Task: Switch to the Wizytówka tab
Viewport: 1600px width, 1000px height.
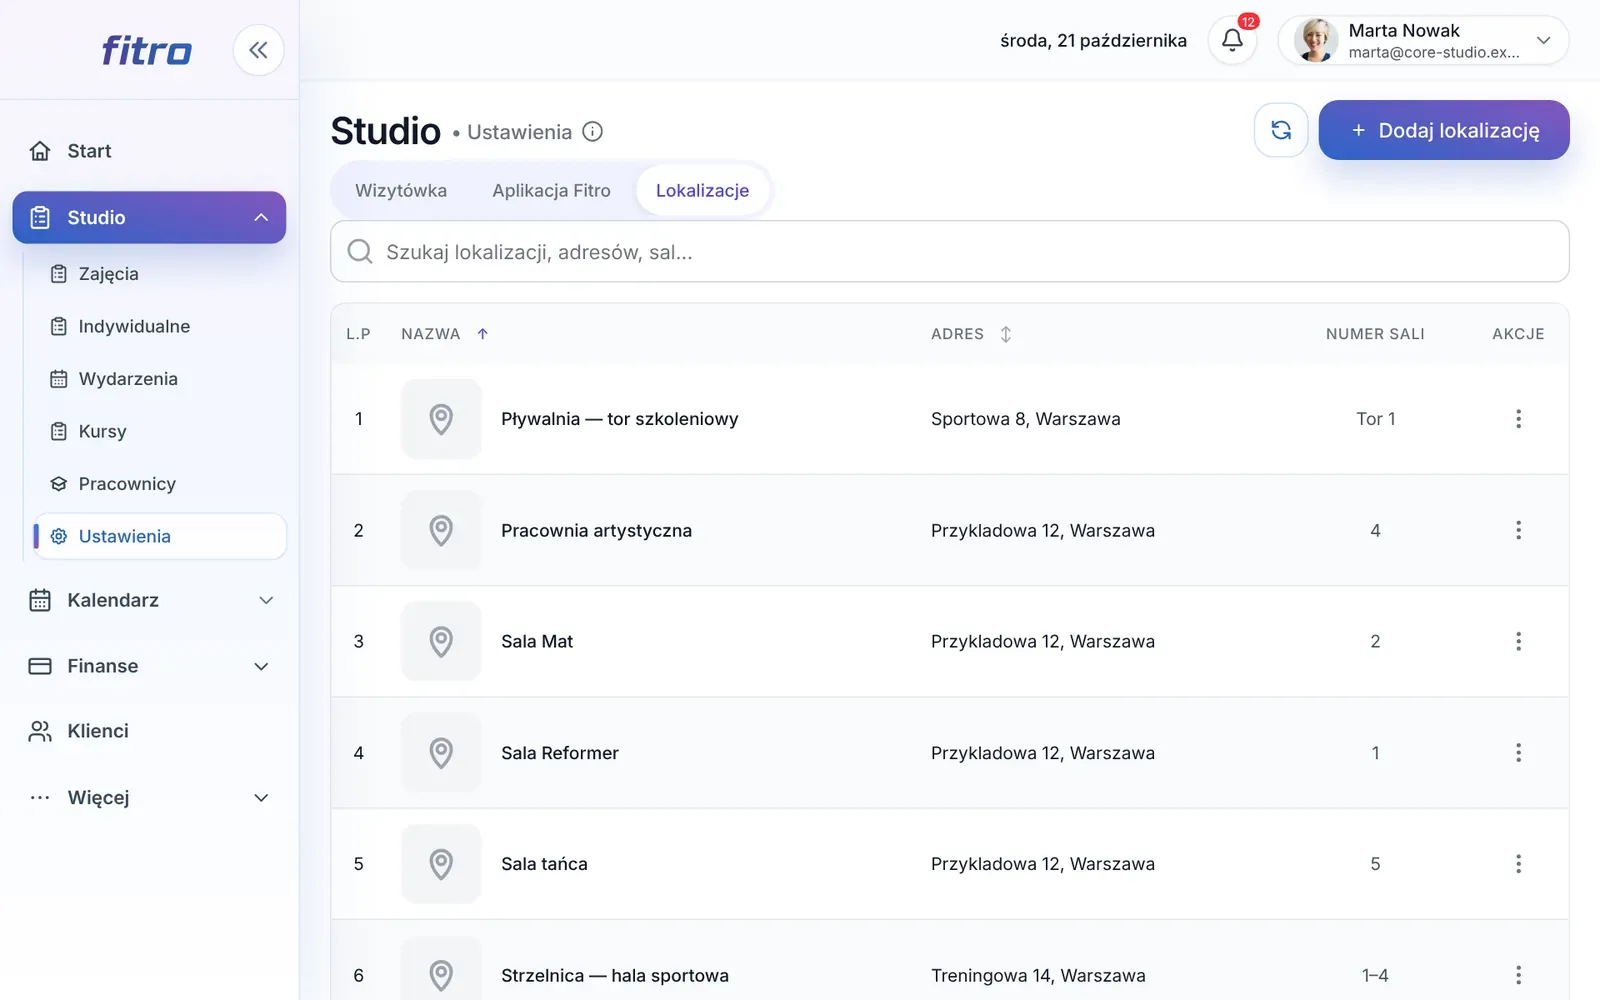Action: [401, 190]
